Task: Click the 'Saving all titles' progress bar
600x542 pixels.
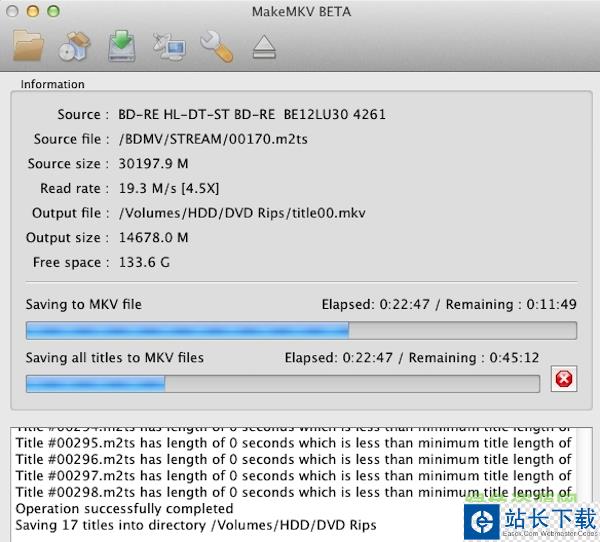Action: (x=282, y=382)
